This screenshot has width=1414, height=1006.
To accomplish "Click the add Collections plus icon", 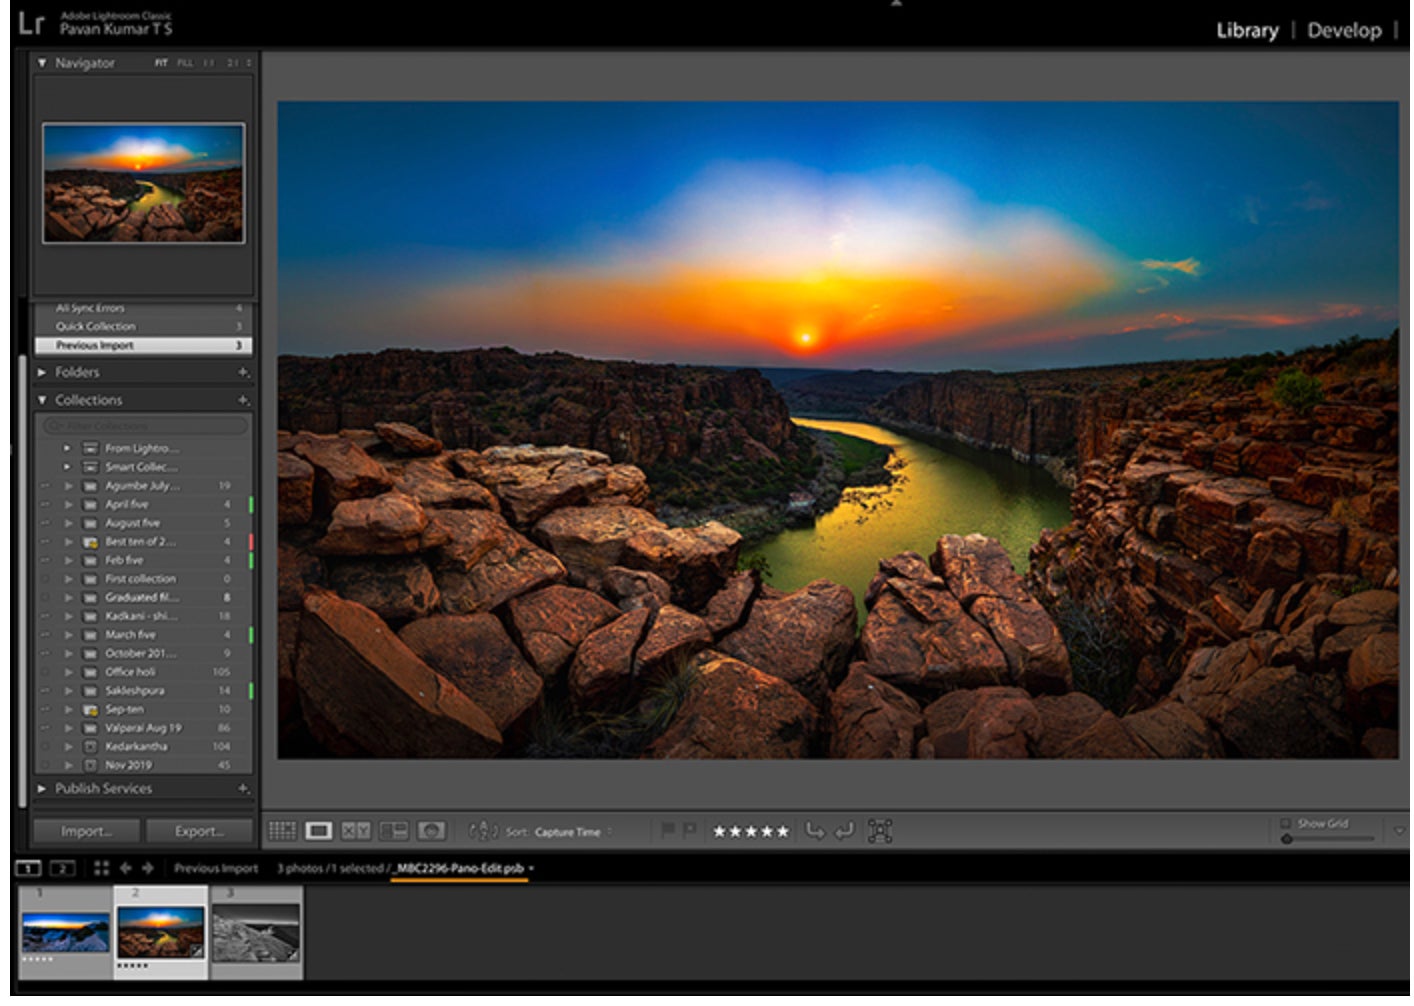I will 243,400.
